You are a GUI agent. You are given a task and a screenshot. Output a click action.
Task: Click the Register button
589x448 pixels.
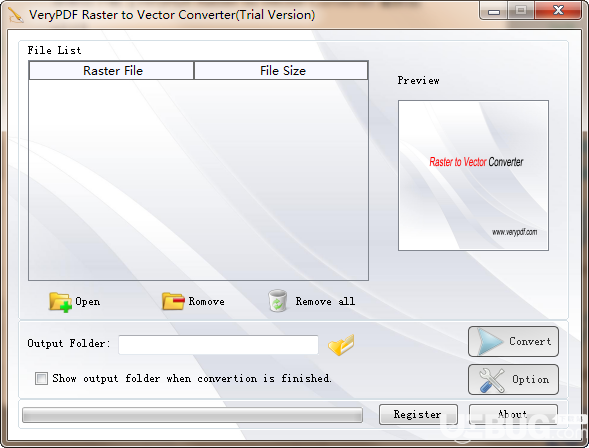418,414
